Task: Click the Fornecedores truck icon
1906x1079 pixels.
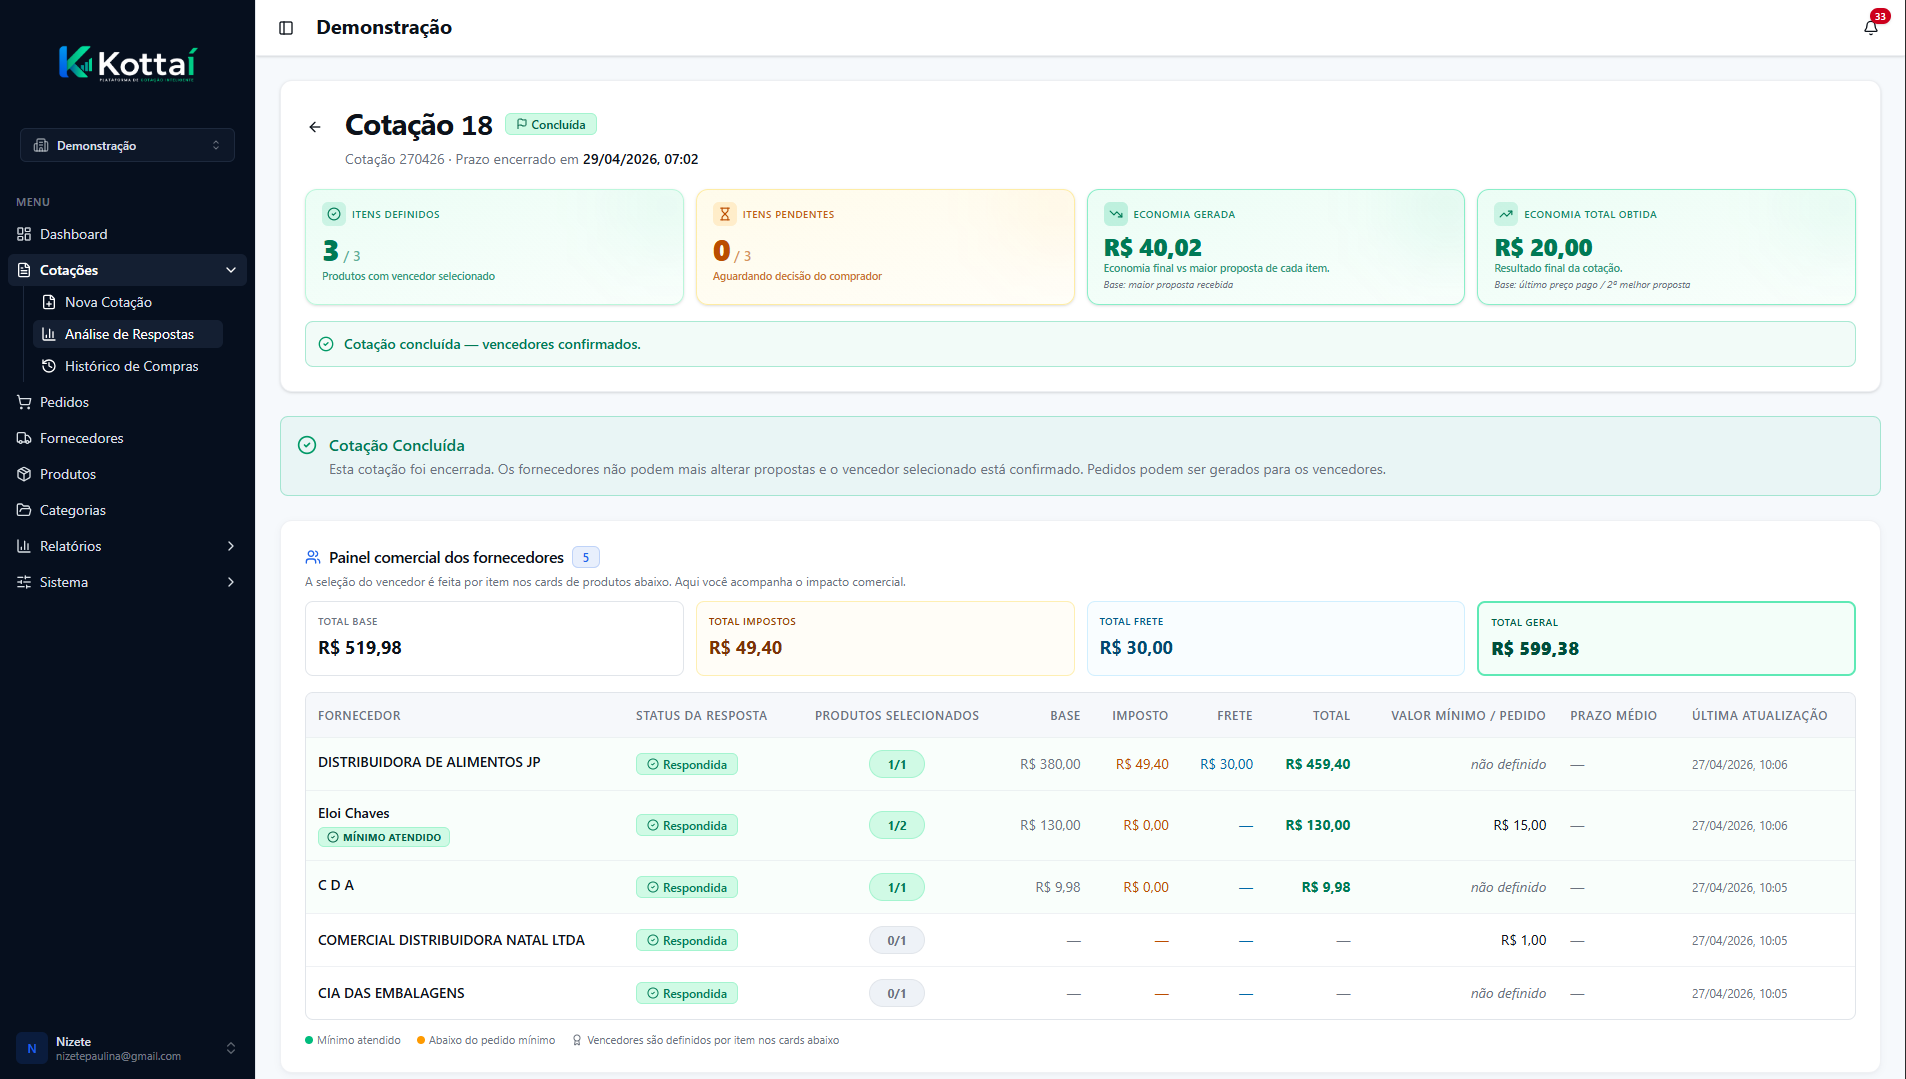Action: [x=24, y=438]
